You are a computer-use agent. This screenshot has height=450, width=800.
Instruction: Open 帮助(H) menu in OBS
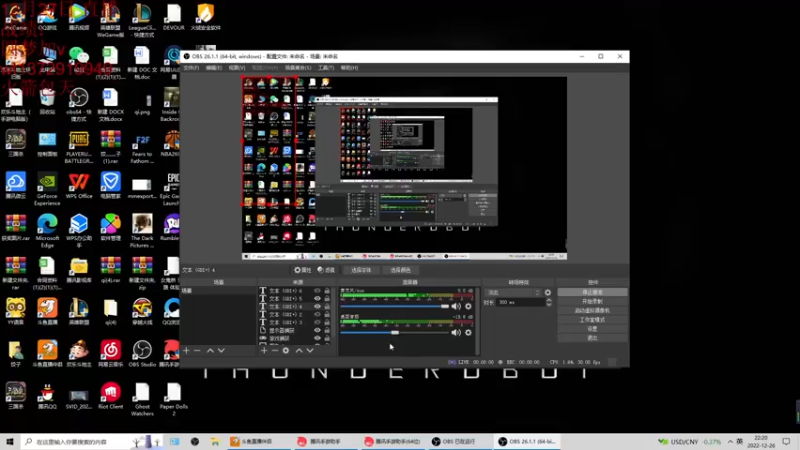pyautogui.click(x=349, y=68)
